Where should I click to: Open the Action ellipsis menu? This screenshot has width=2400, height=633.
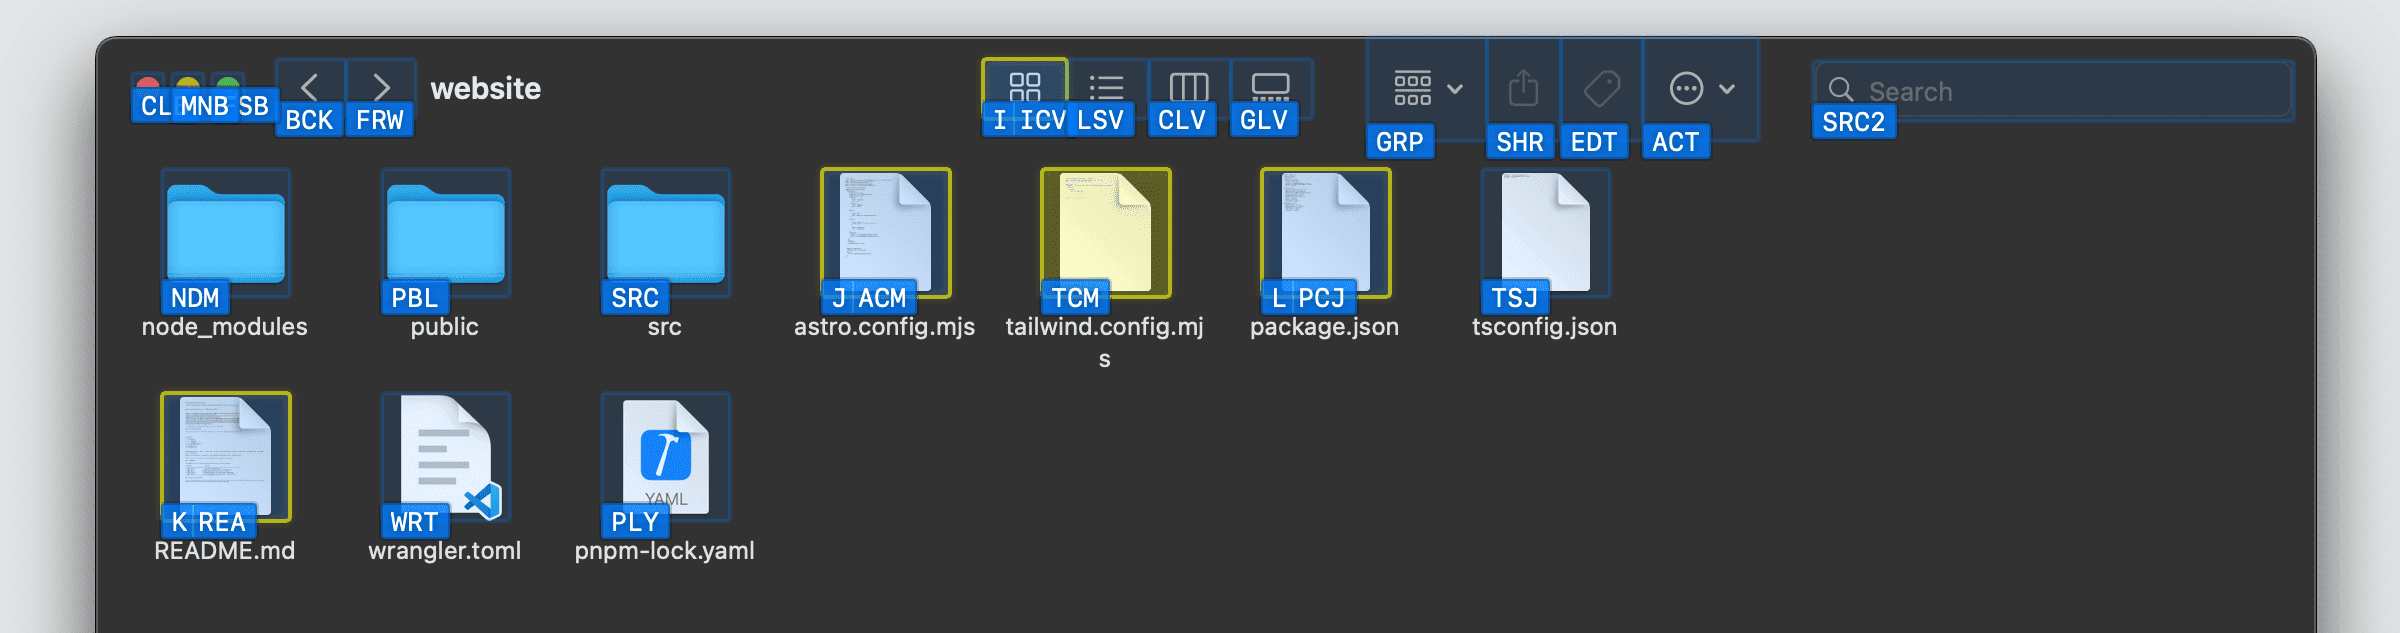click(x=1700, y=88)
